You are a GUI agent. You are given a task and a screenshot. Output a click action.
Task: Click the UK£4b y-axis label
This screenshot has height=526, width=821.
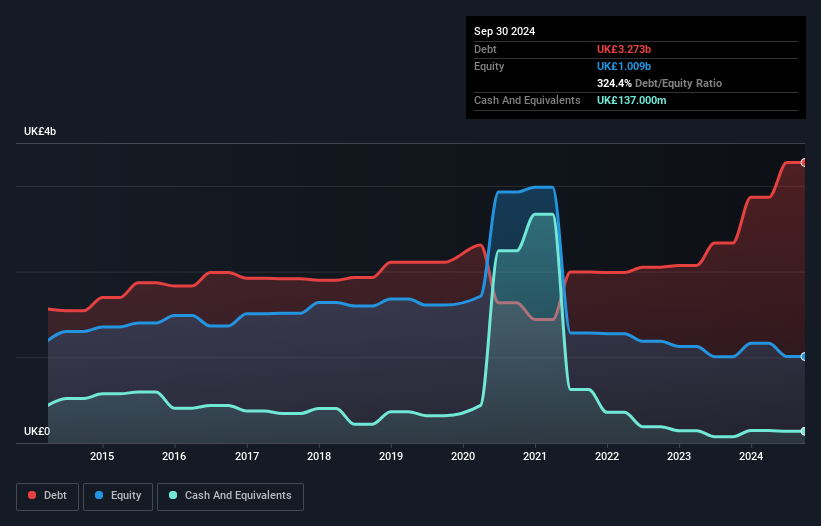coord(40,131)
